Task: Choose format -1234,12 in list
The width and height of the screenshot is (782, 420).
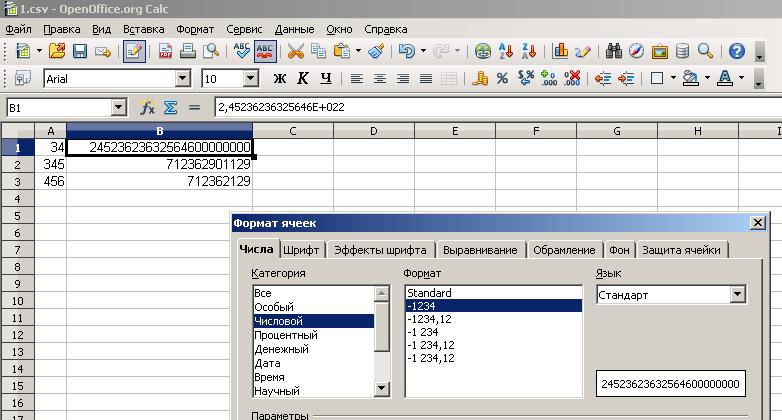Action: [x=431, y=319]
